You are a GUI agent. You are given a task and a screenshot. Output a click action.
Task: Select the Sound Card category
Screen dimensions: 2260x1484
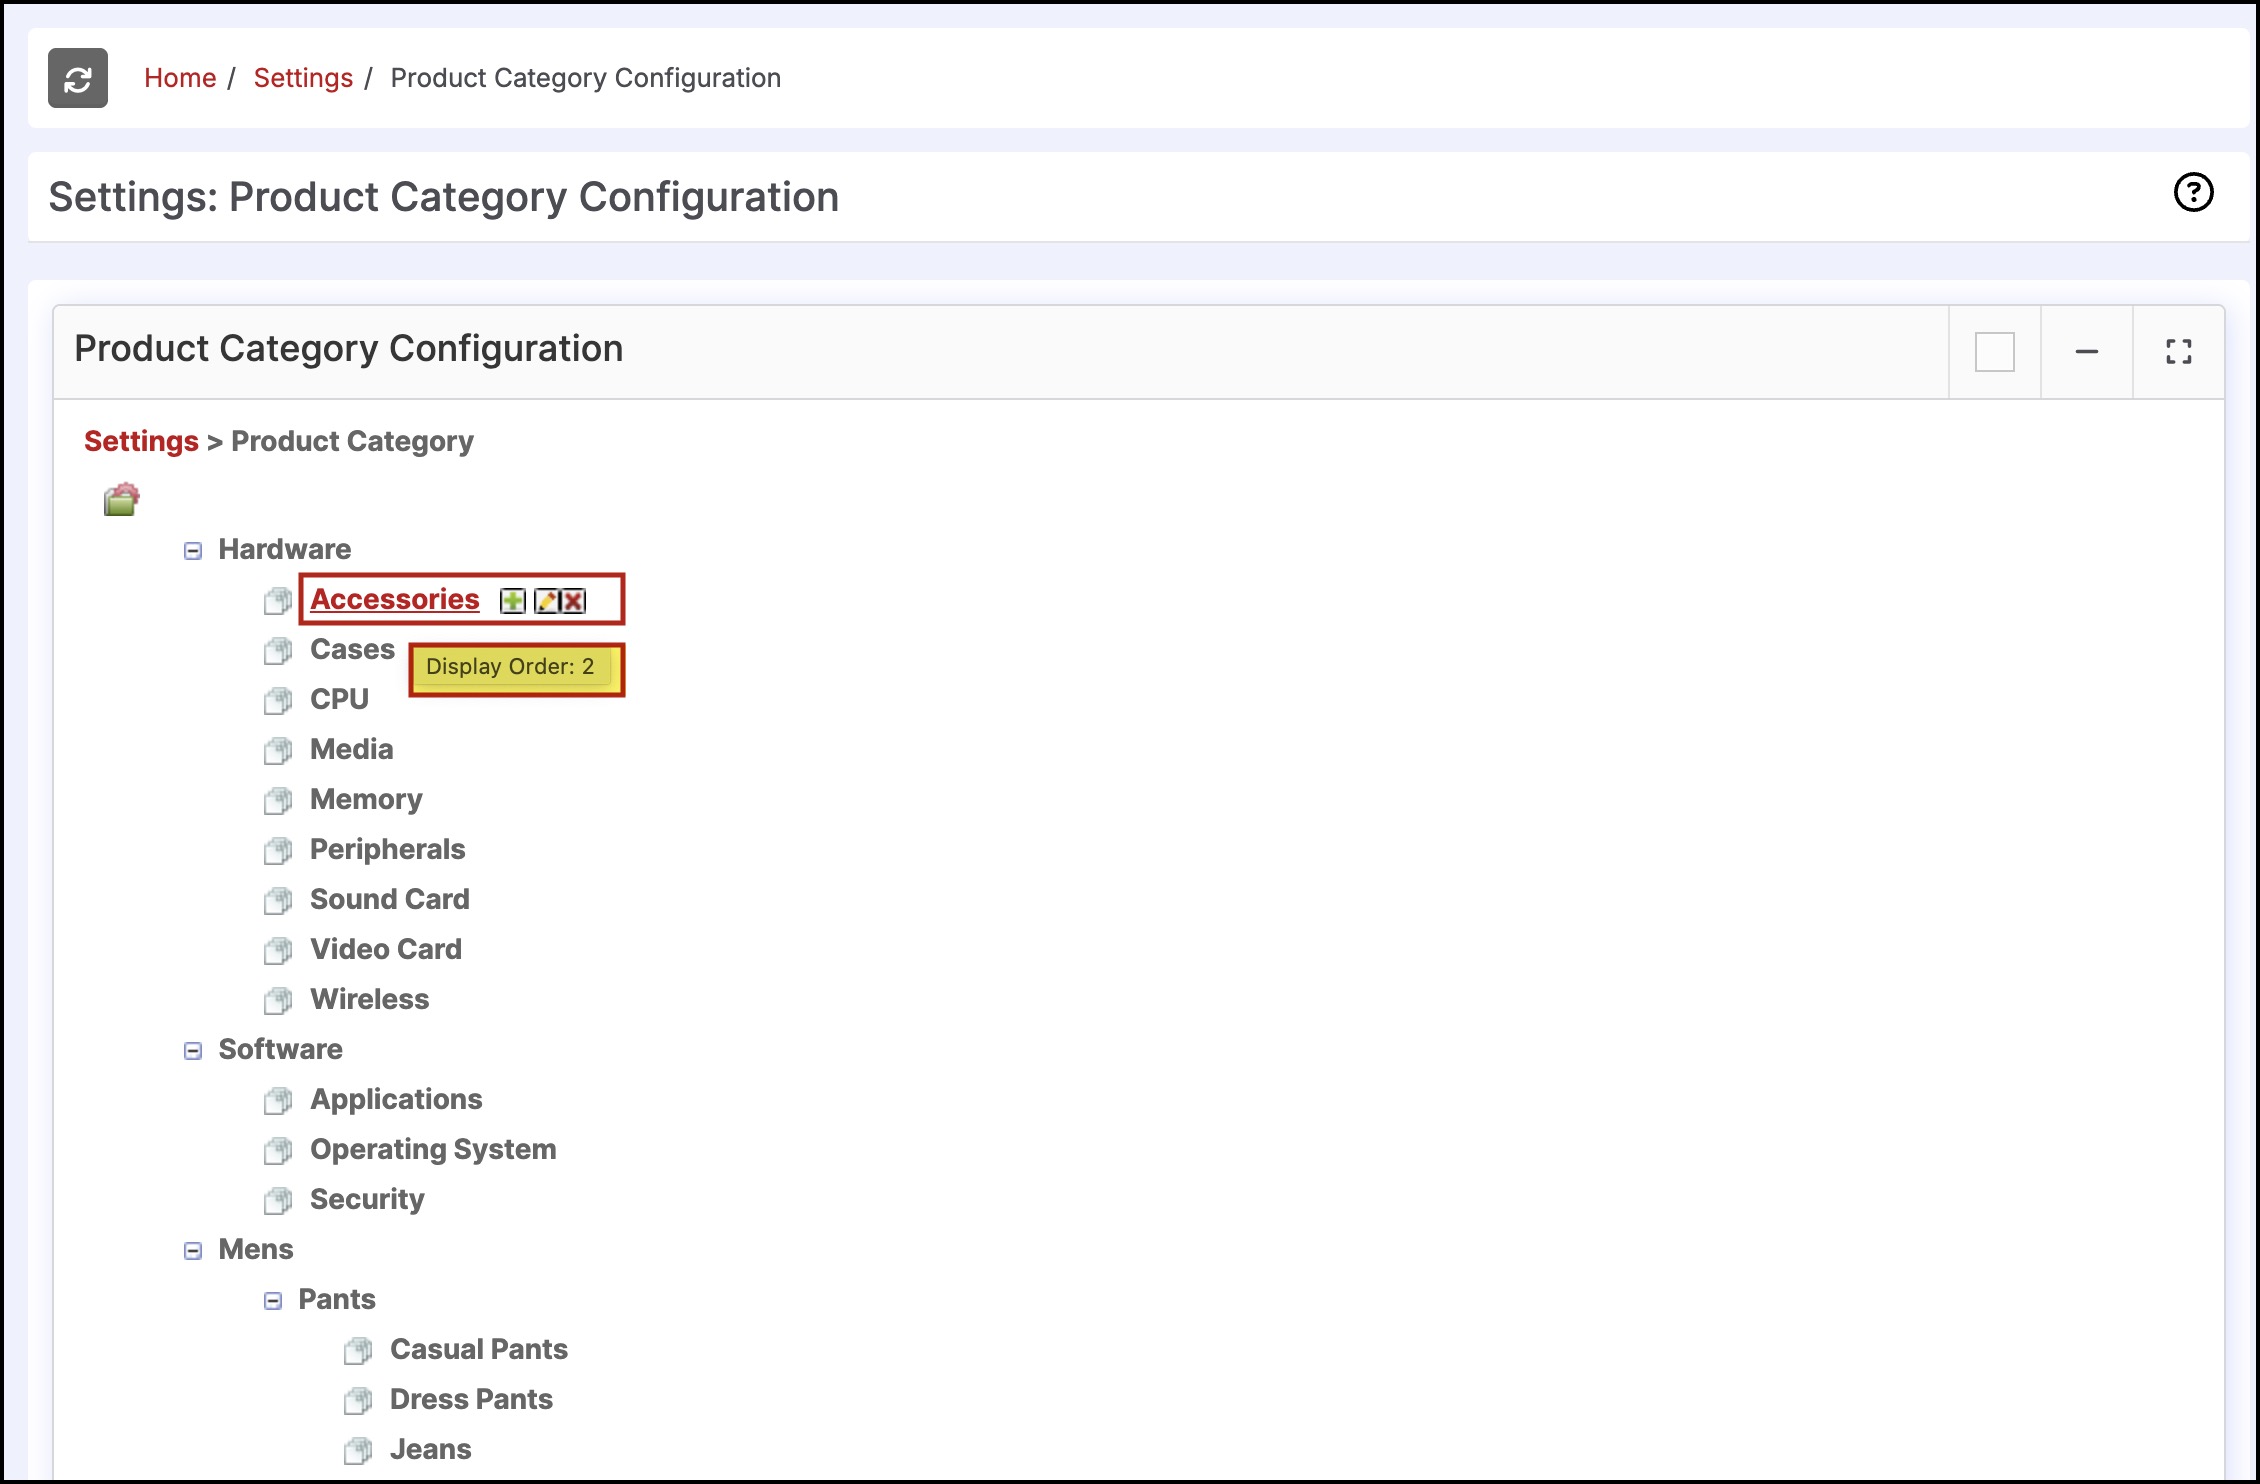[x=390, y=899]
